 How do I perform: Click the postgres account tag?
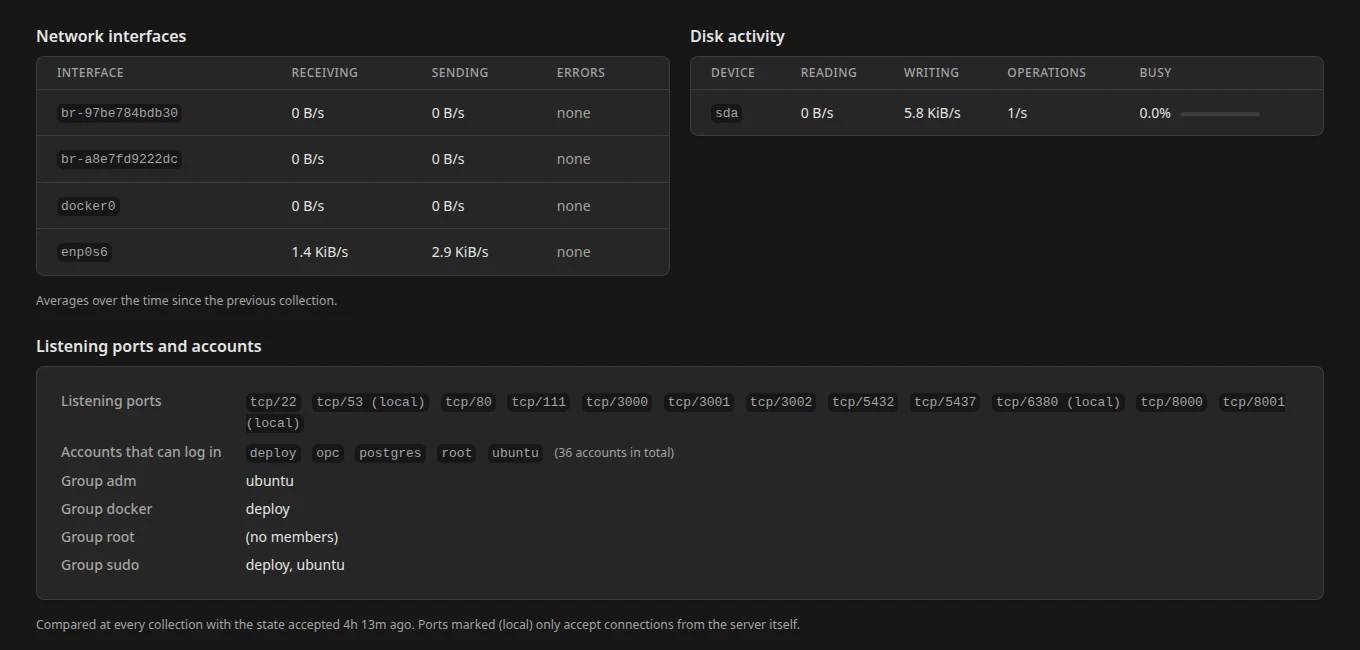[x=390, y=453]
